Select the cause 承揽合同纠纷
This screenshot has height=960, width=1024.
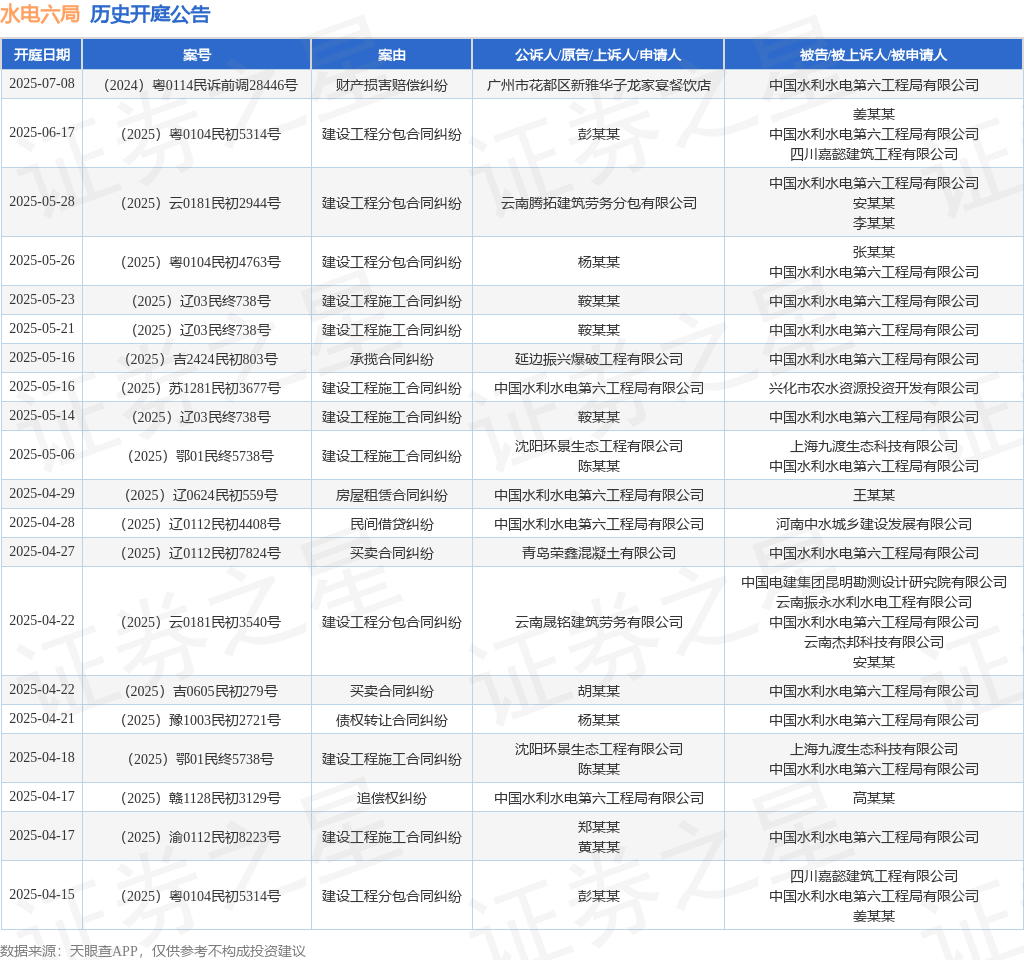point(392,359)
